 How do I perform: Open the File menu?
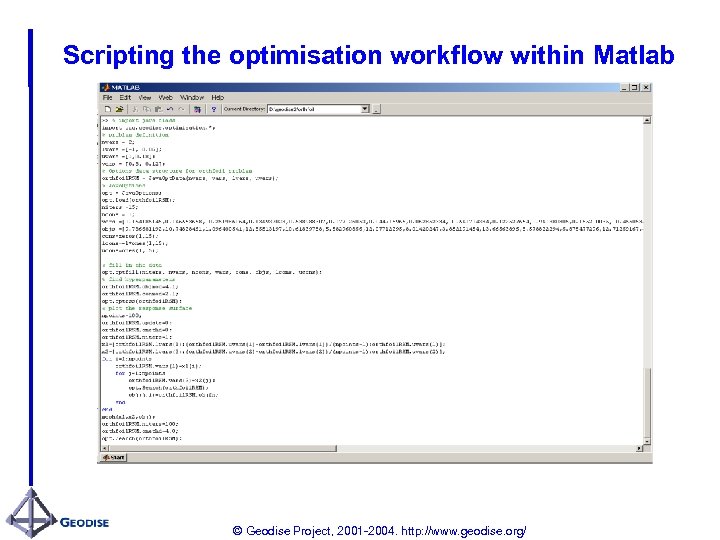coord(107,97)
